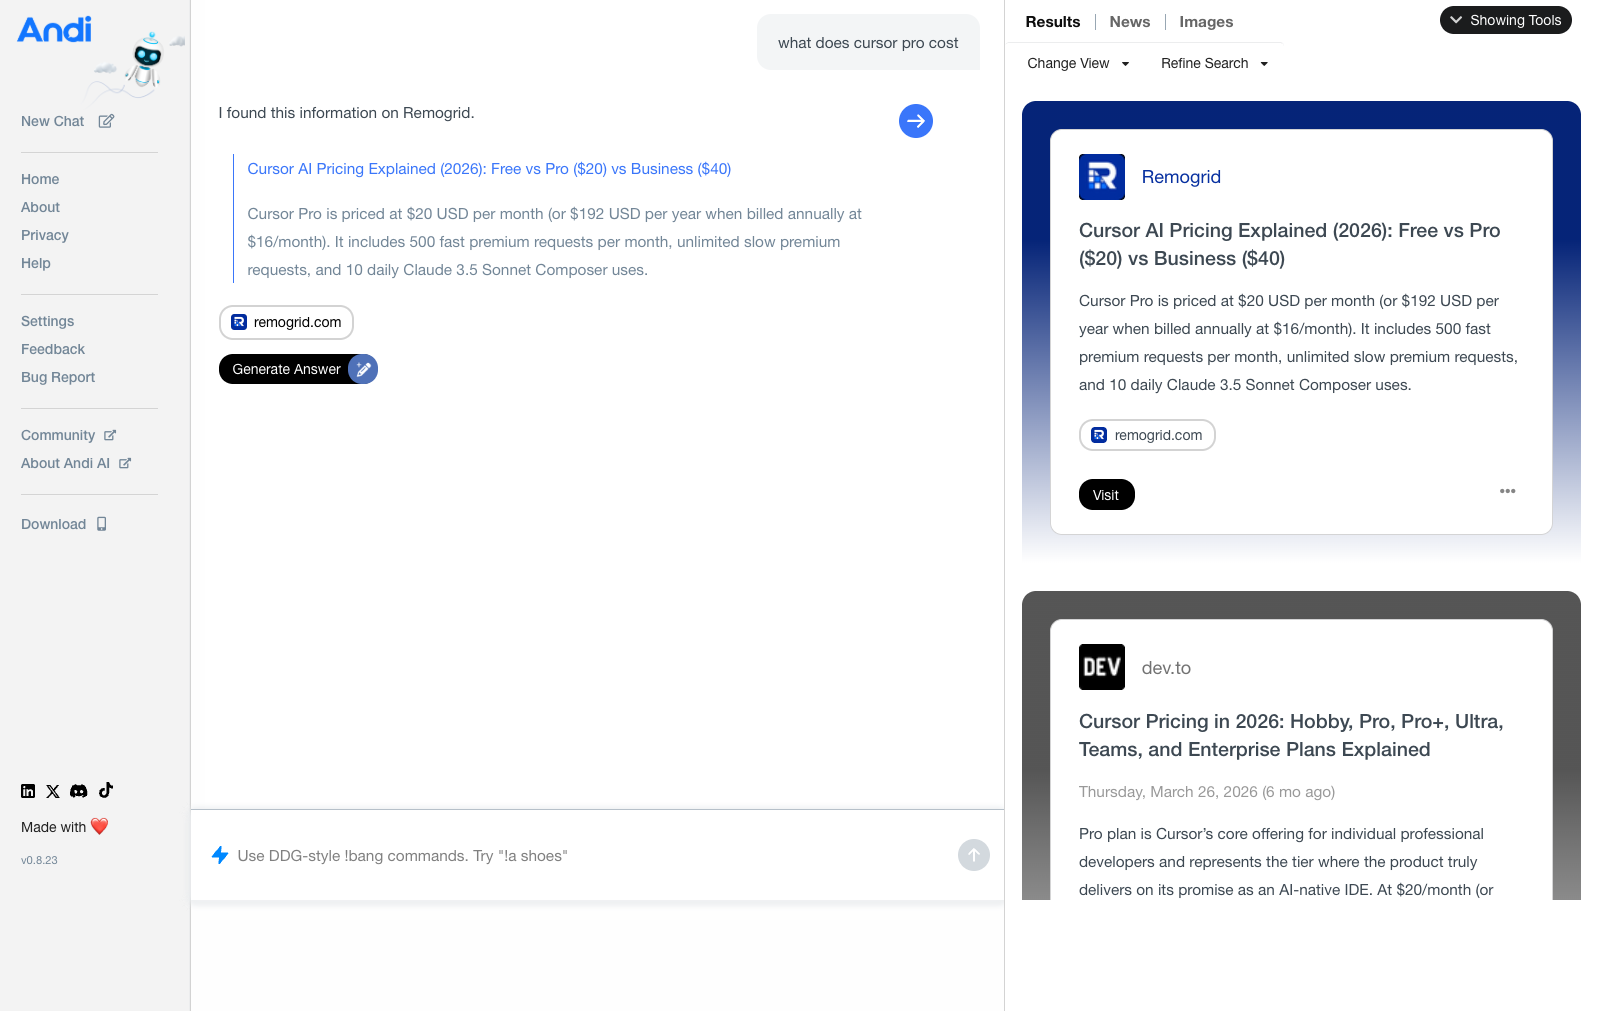Go to Home in the sidebar
1614x1011 pixels.
(x=40, y=179)
